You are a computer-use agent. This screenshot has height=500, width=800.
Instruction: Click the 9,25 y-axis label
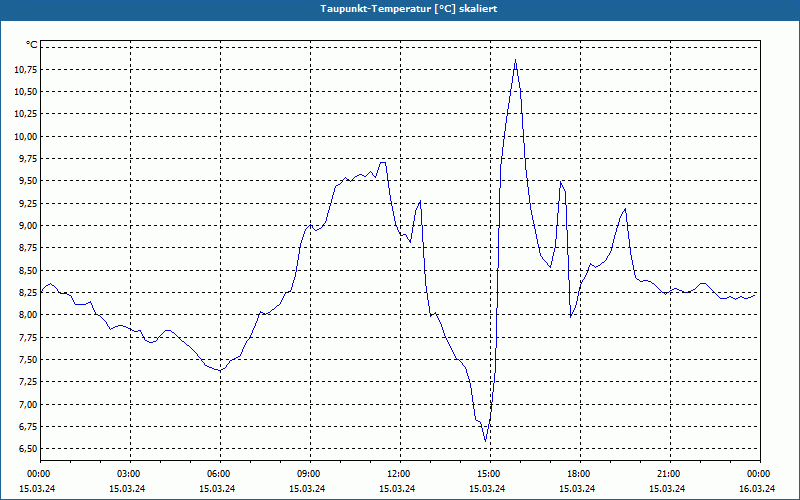point(27,204)
